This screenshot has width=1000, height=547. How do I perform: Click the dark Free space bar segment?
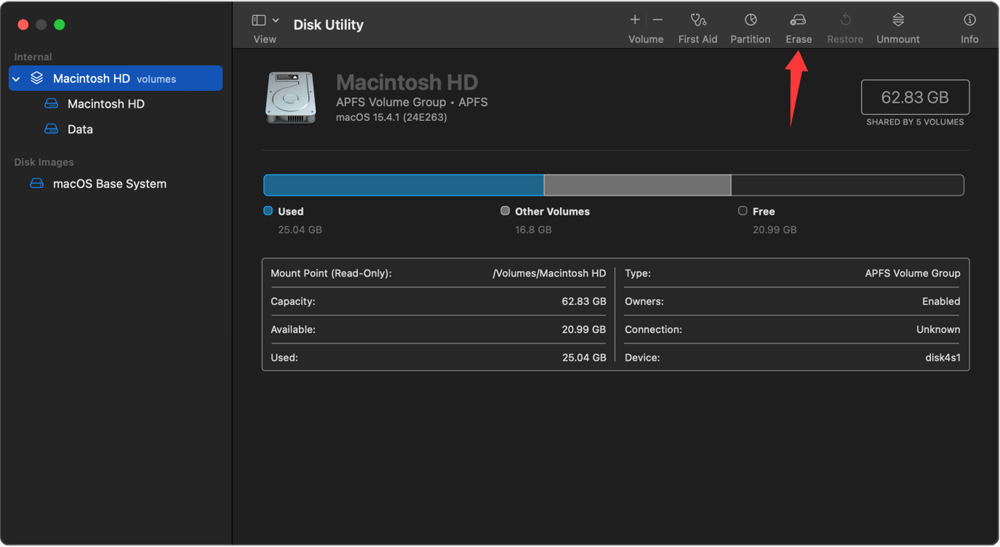point(848,185)
